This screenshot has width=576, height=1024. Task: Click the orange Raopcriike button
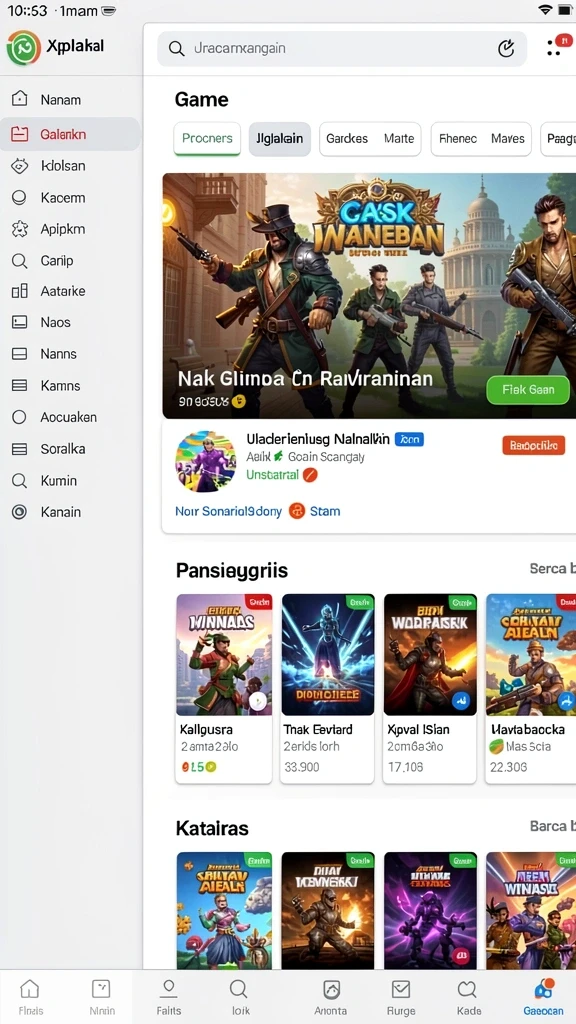pyautogui.click(x=534, y=445)
